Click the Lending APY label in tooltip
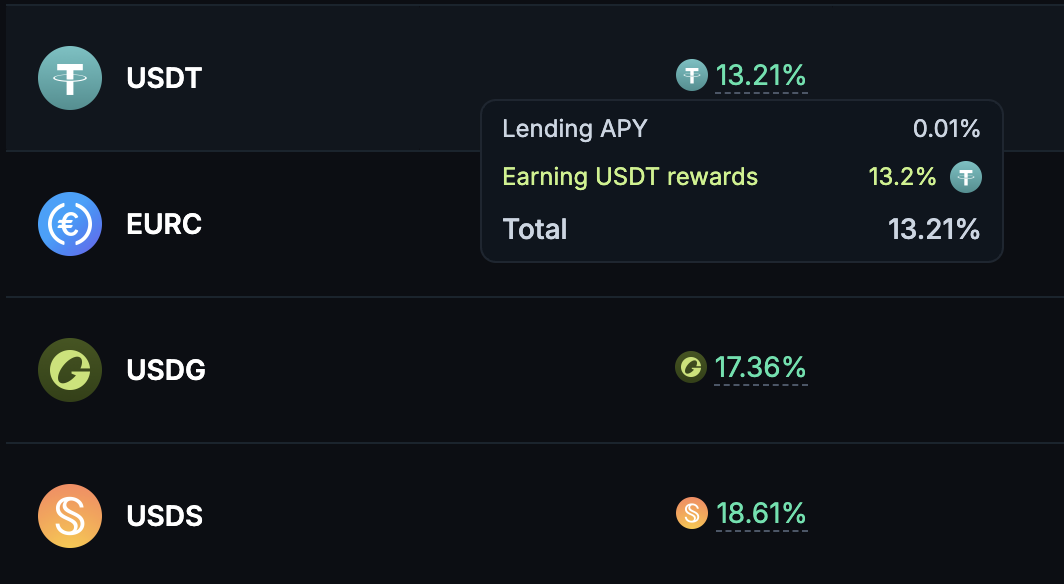Image resolution: width=1064 pixels, height=584 pixels. pos(575,129)
